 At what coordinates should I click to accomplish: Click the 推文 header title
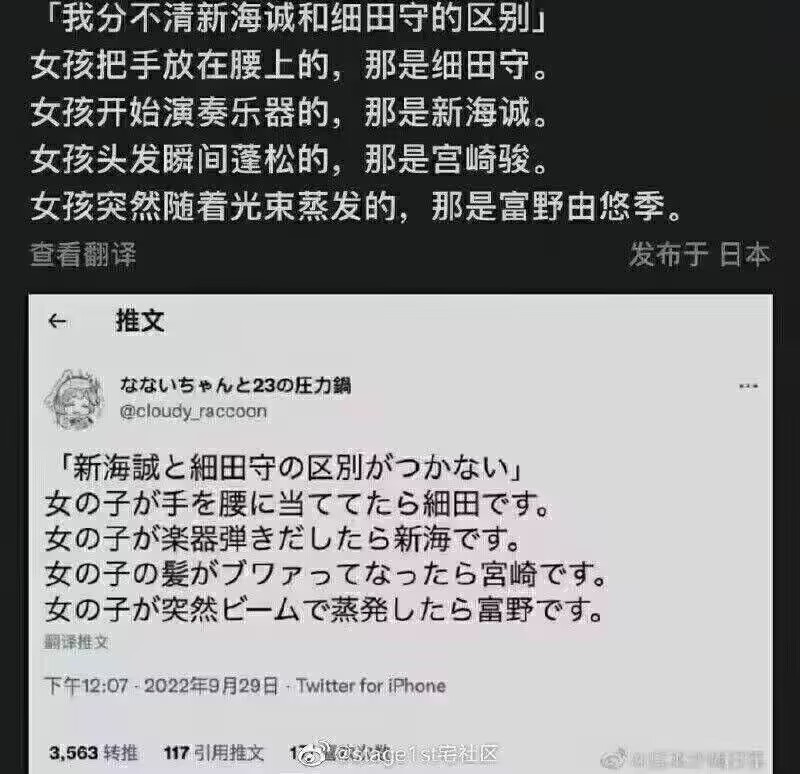pyautogui.click(x=140, y=321)
